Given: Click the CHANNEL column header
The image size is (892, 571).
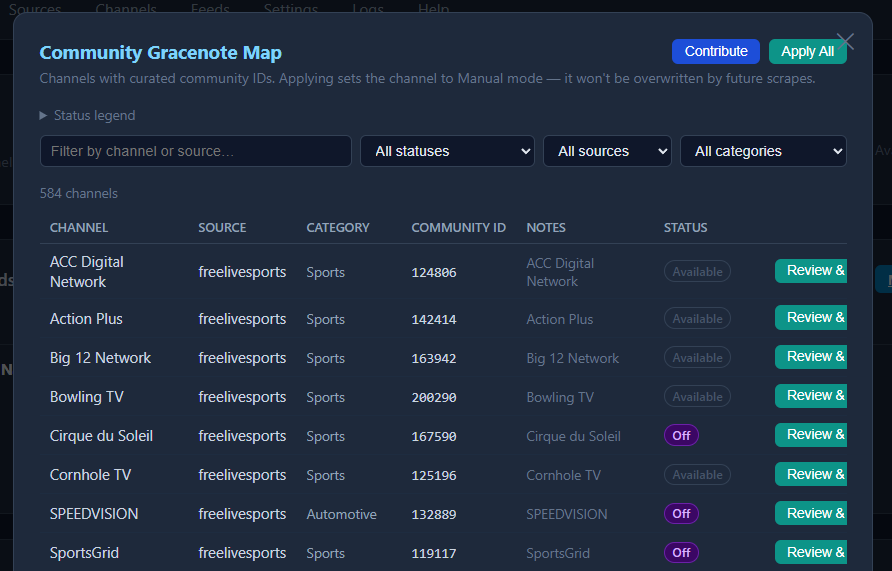Looking at the screenshot, I should click(79, 228).
